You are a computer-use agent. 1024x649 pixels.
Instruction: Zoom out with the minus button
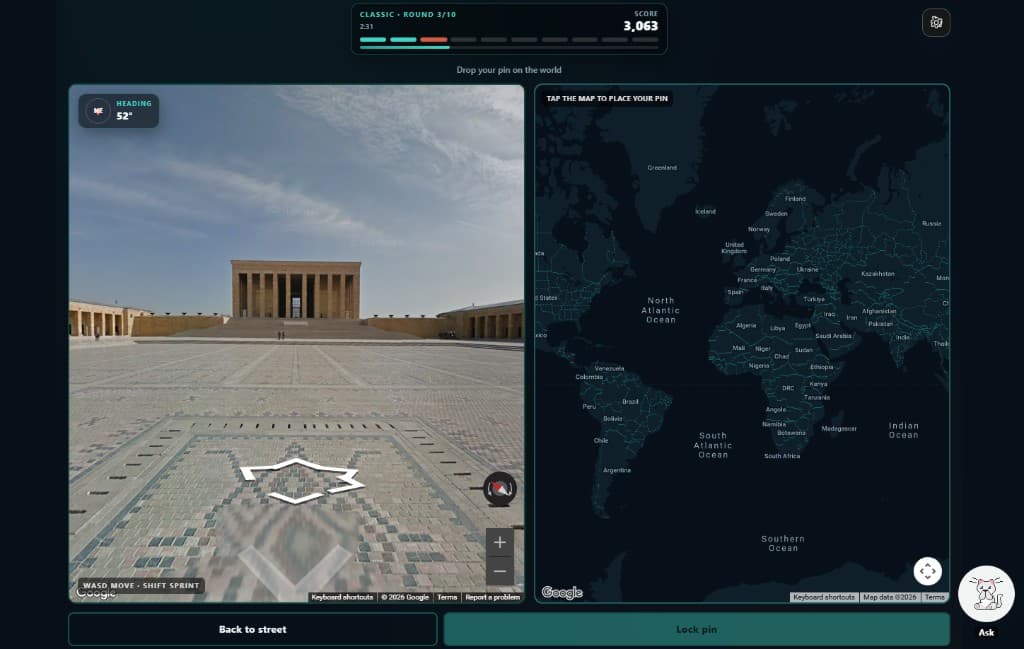500,571
